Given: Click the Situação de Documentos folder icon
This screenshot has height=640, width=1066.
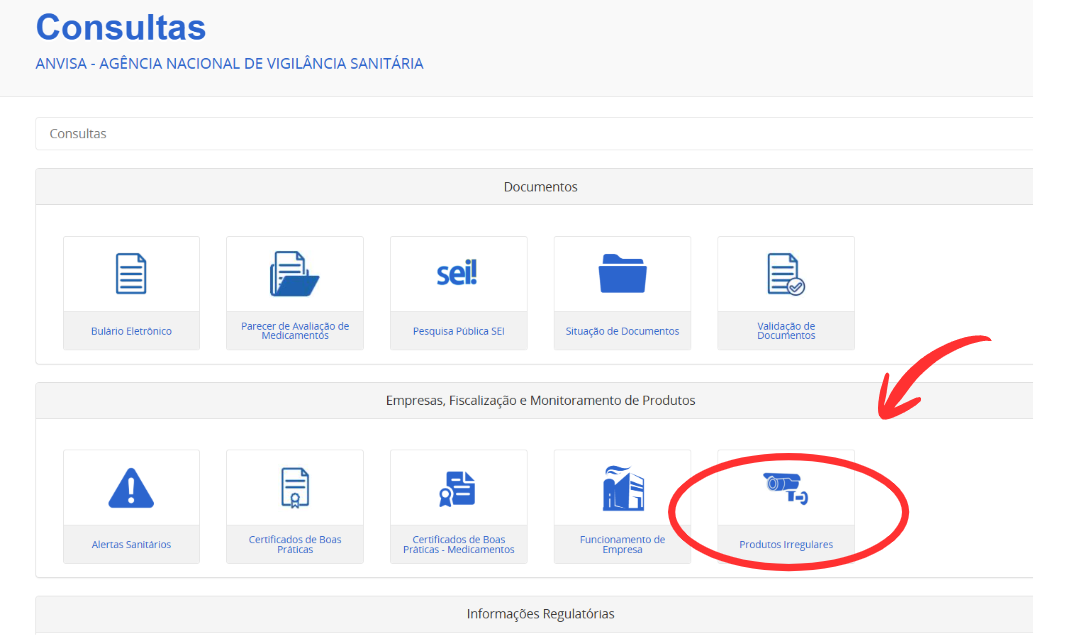Looking at the screenshot, I should (622, 273).
